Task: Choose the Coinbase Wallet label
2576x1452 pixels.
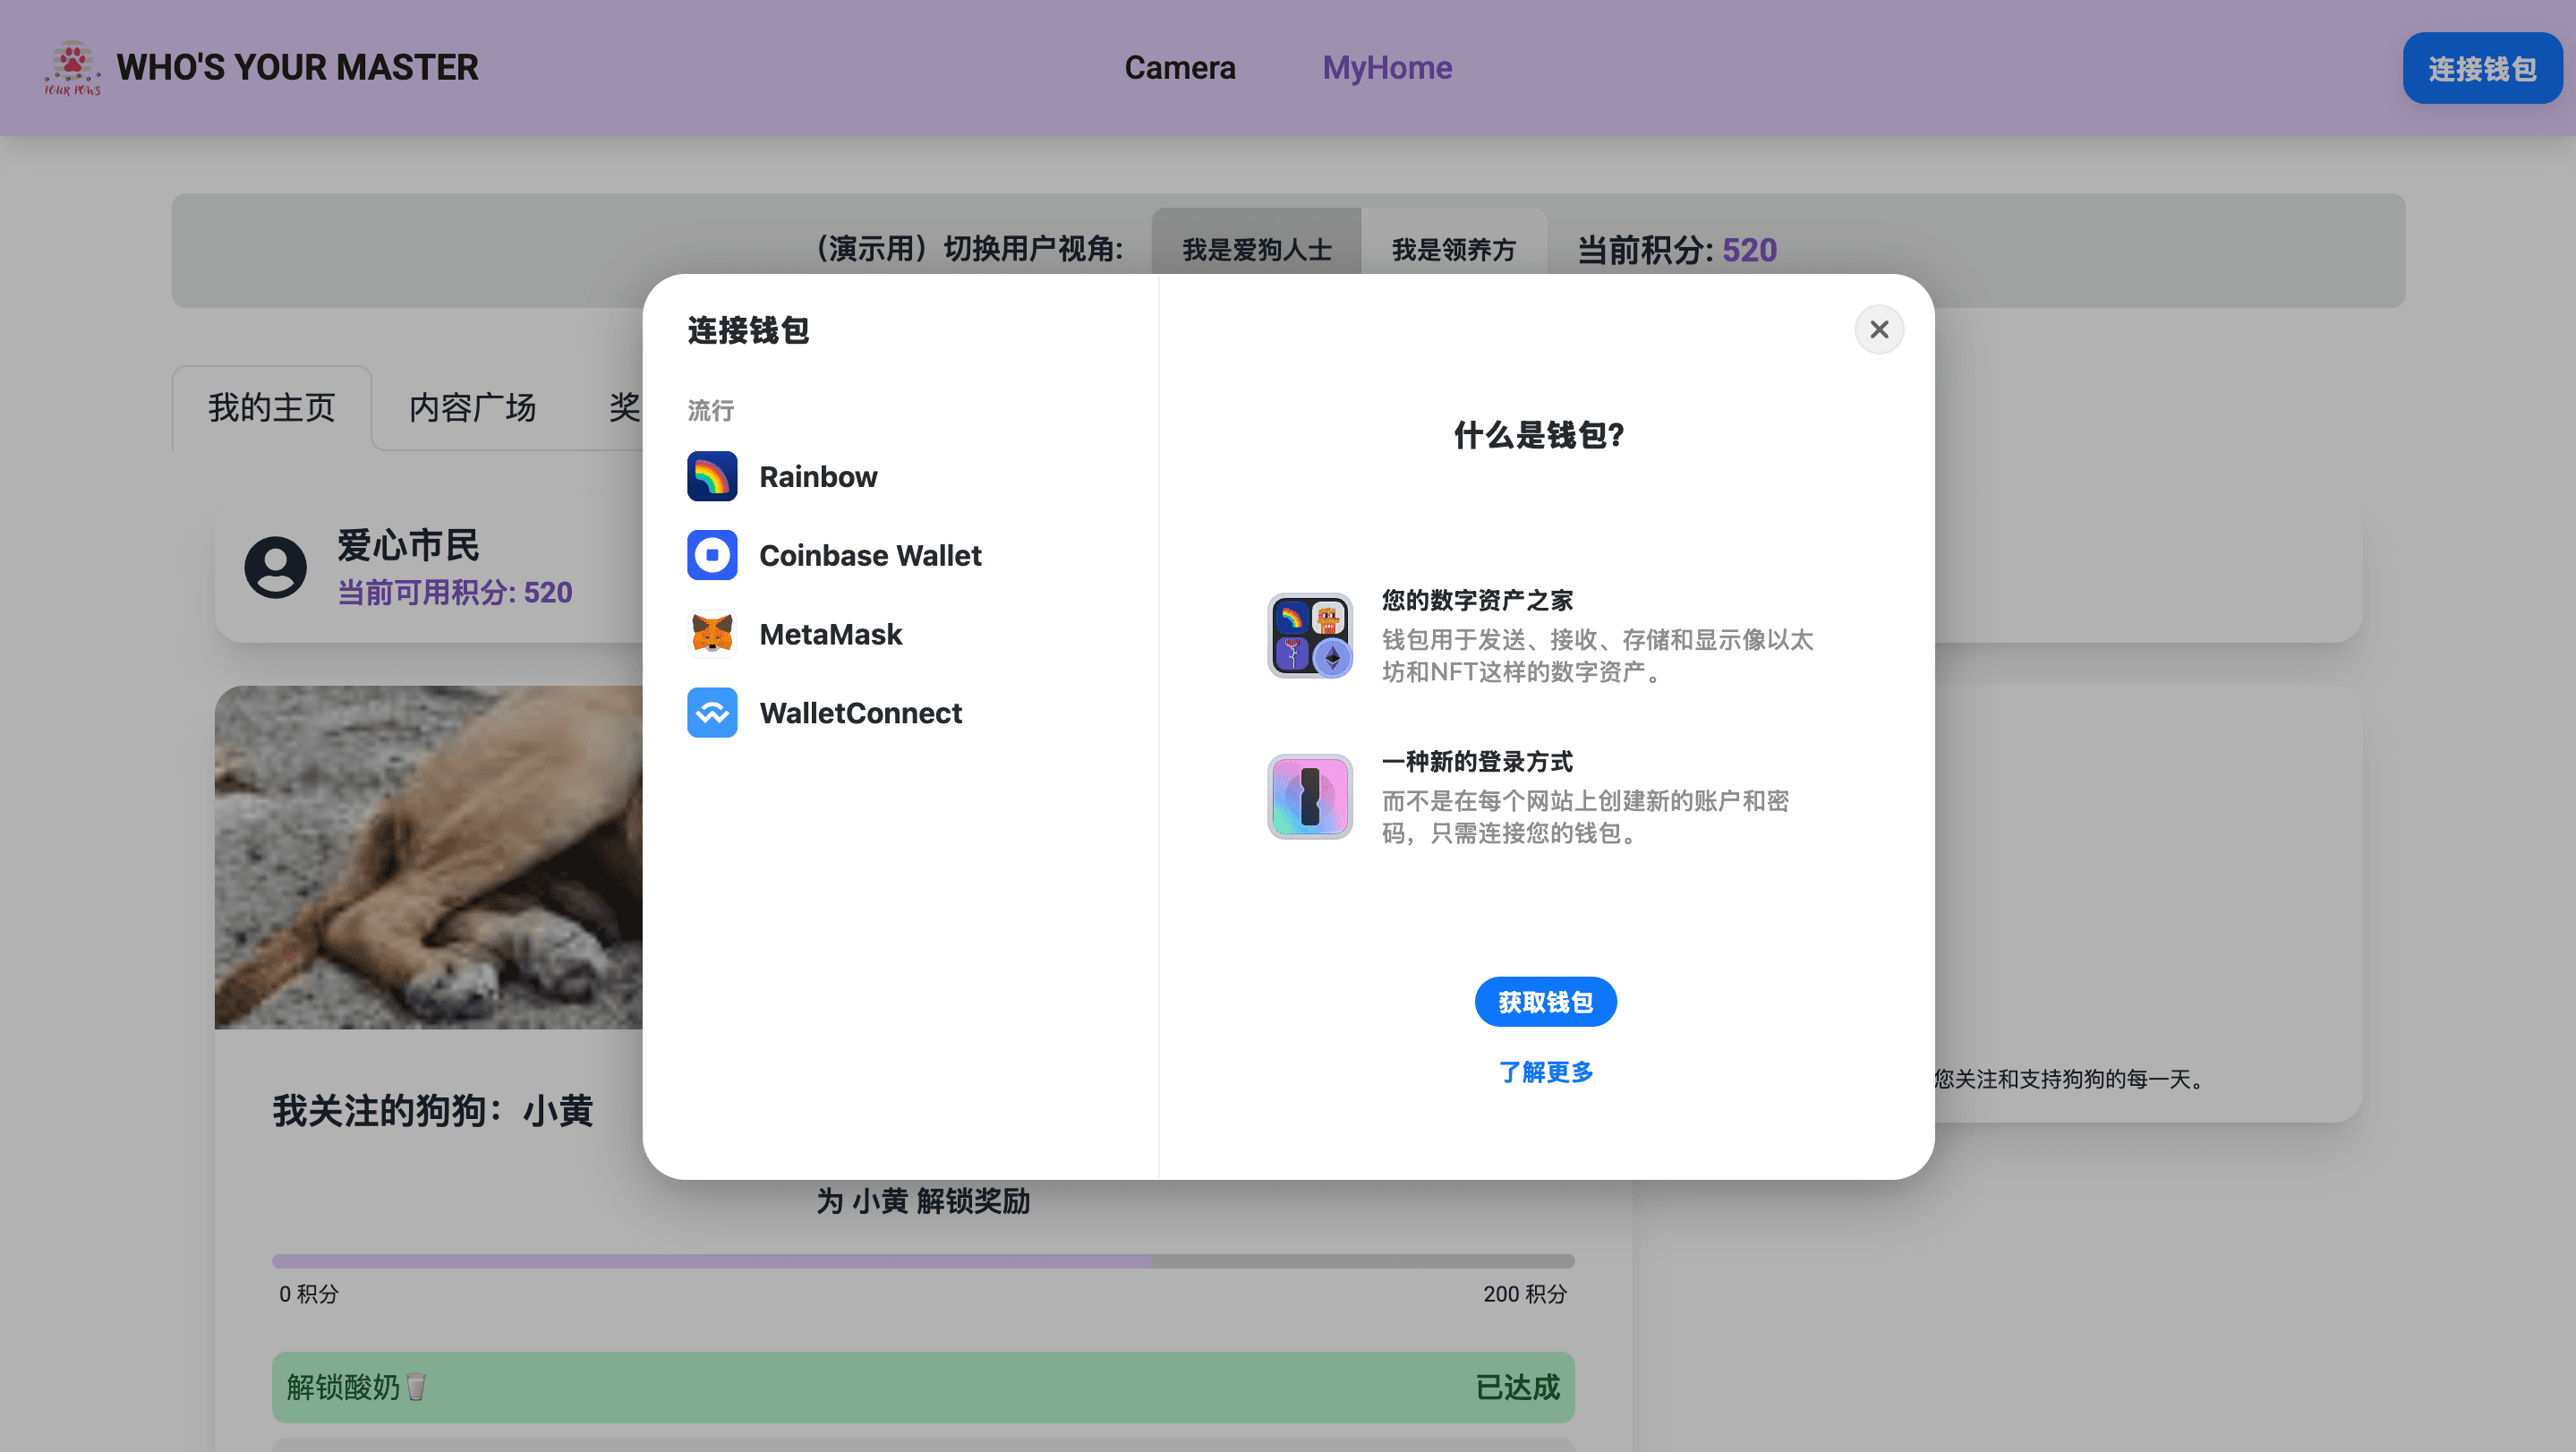Action: (x=870, y=555)
